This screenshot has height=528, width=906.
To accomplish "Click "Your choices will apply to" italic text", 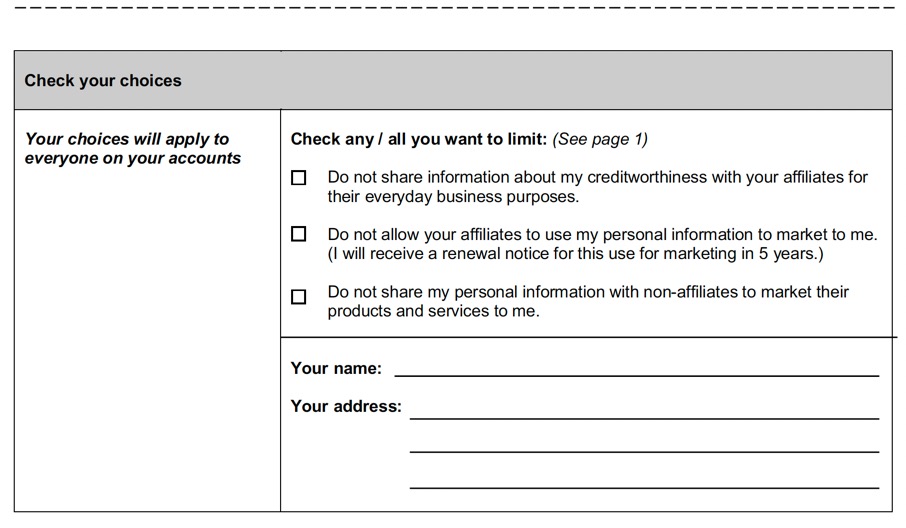I will pos(127,139).
